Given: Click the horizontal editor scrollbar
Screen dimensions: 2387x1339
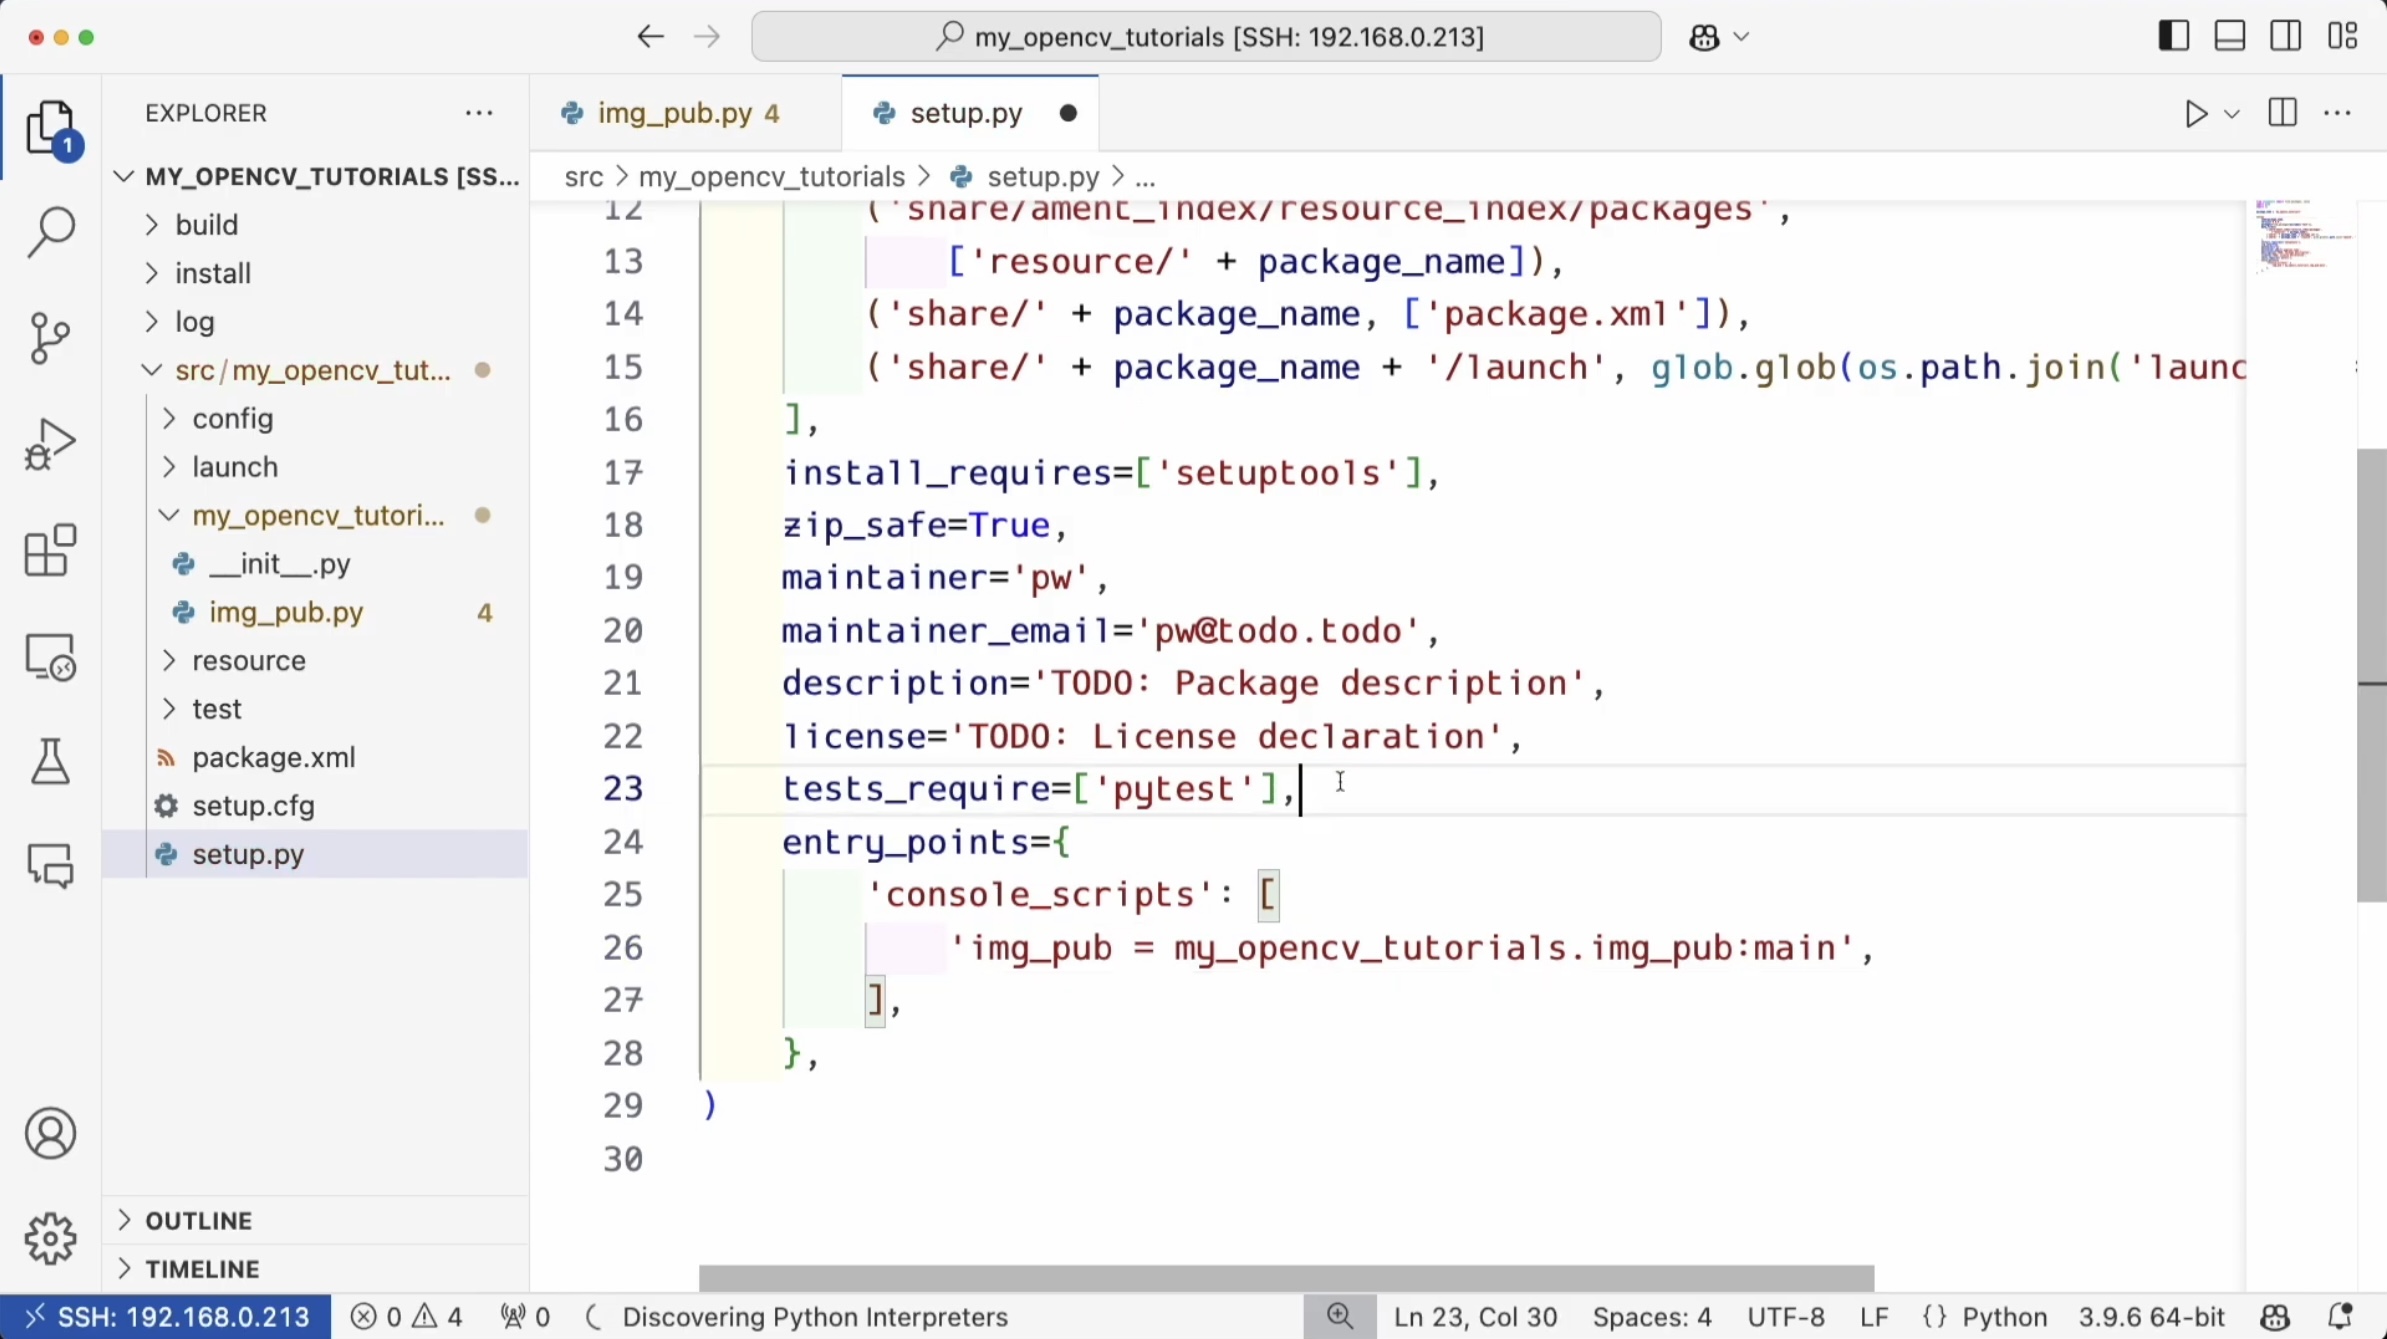Looking at the screenshot, I should (x=1285, y=1278).
